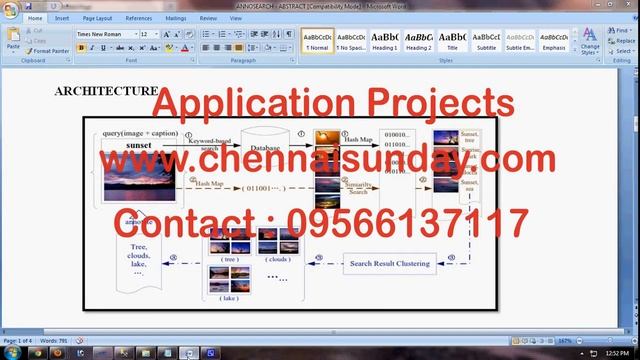The height and width of the screenshot is (360, 640).
Task: Click the Numbering list button
Action: (223, 34)
